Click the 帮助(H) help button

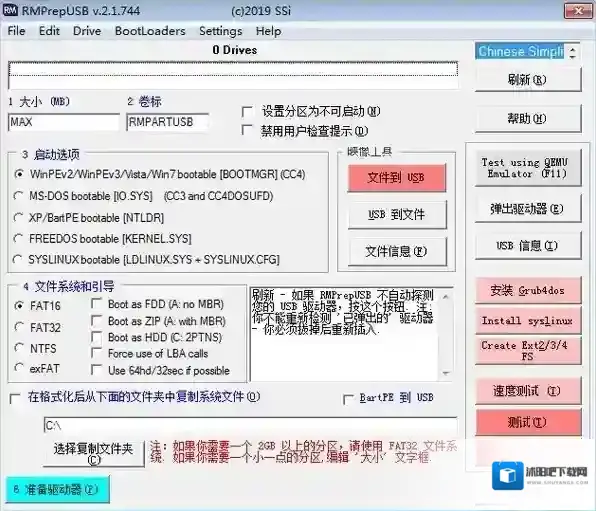[x=528, y=119]
